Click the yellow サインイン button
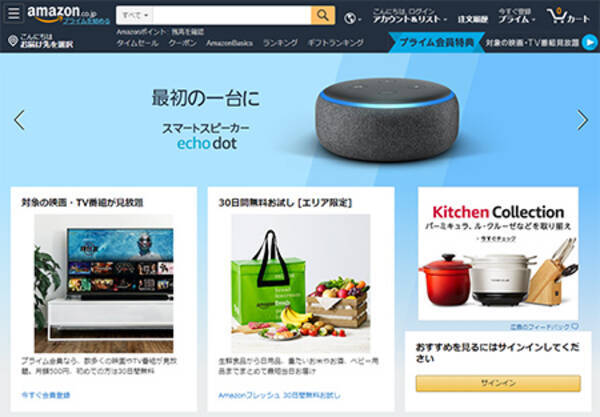This screenshot has width=600, height=417. [x=498, y=383]
